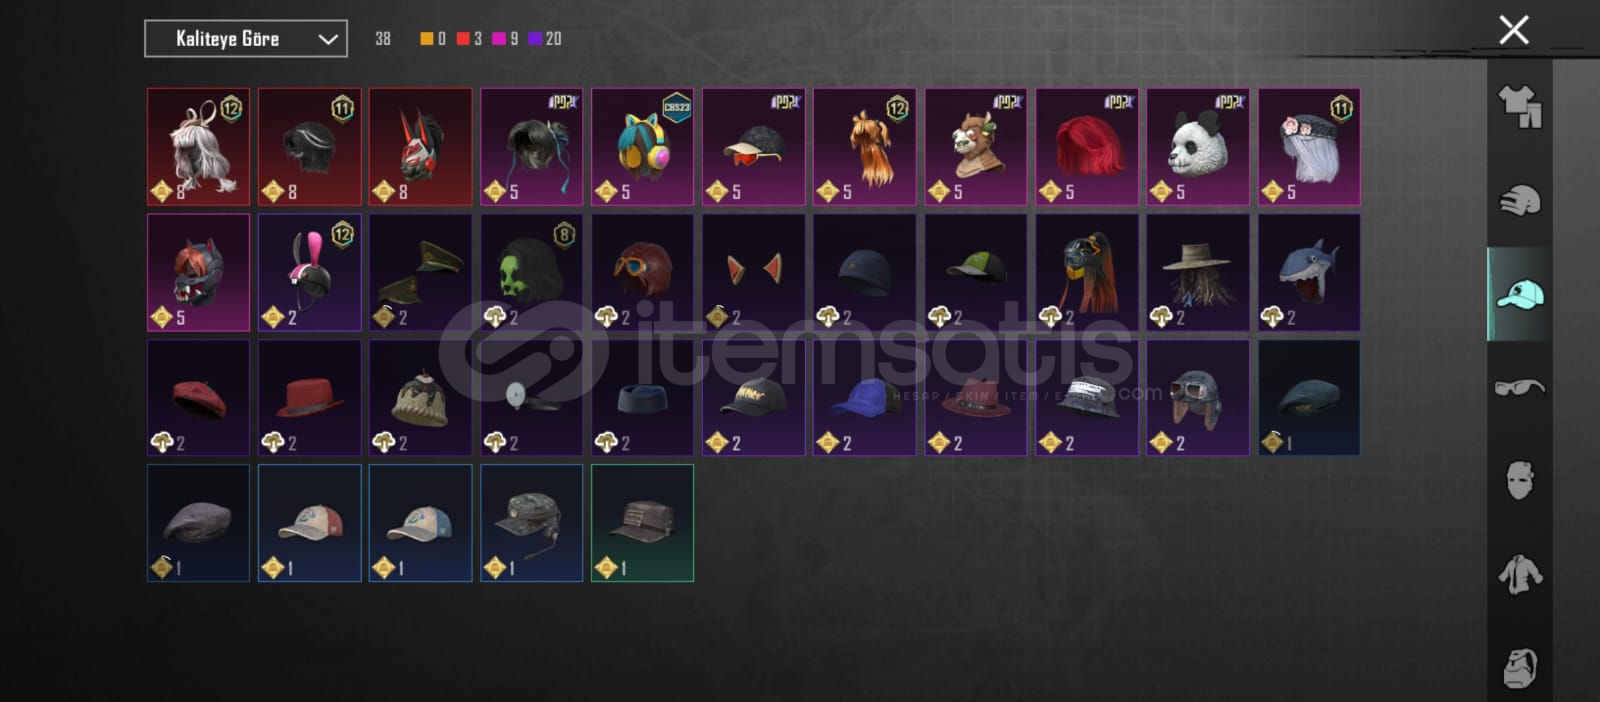The height and width of the screenshot is (702, 1600).
Task: Filter by the purple rarity count 20
Action: pyautogui.click(x=545, y=38)
